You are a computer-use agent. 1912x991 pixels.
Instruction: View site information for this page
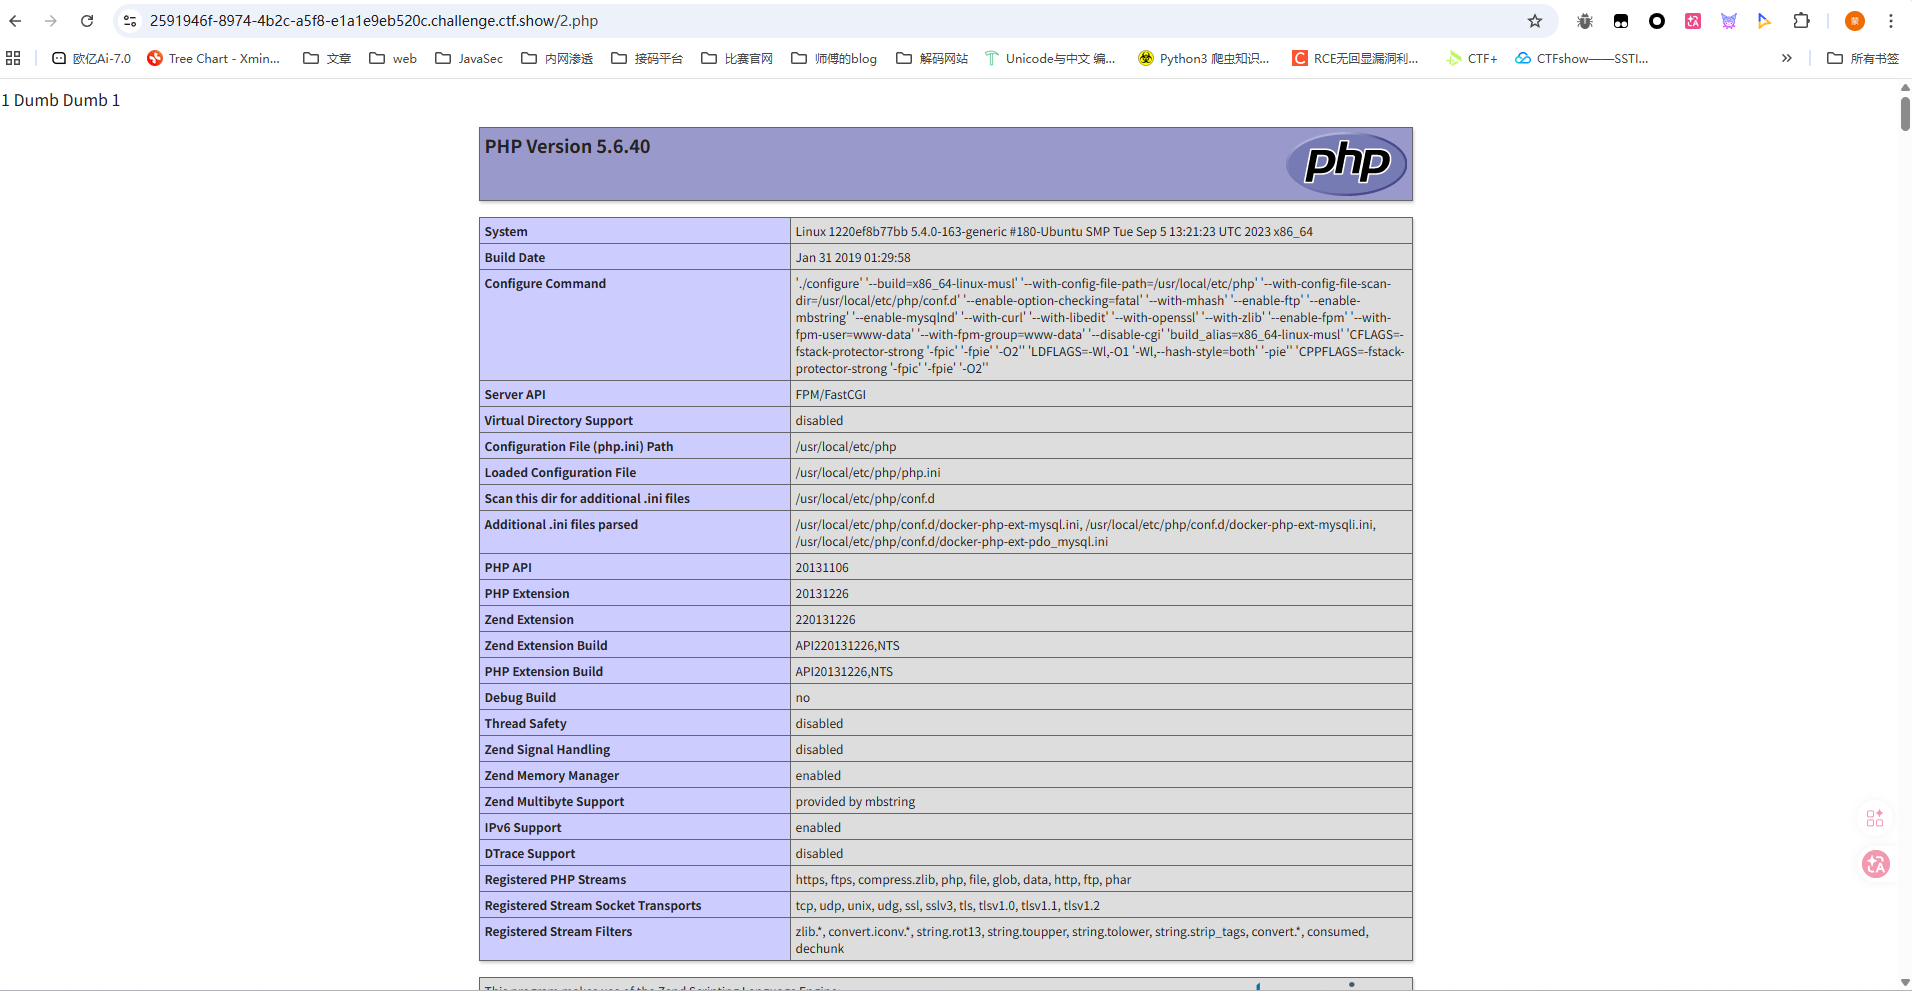[x=130, y=21]
